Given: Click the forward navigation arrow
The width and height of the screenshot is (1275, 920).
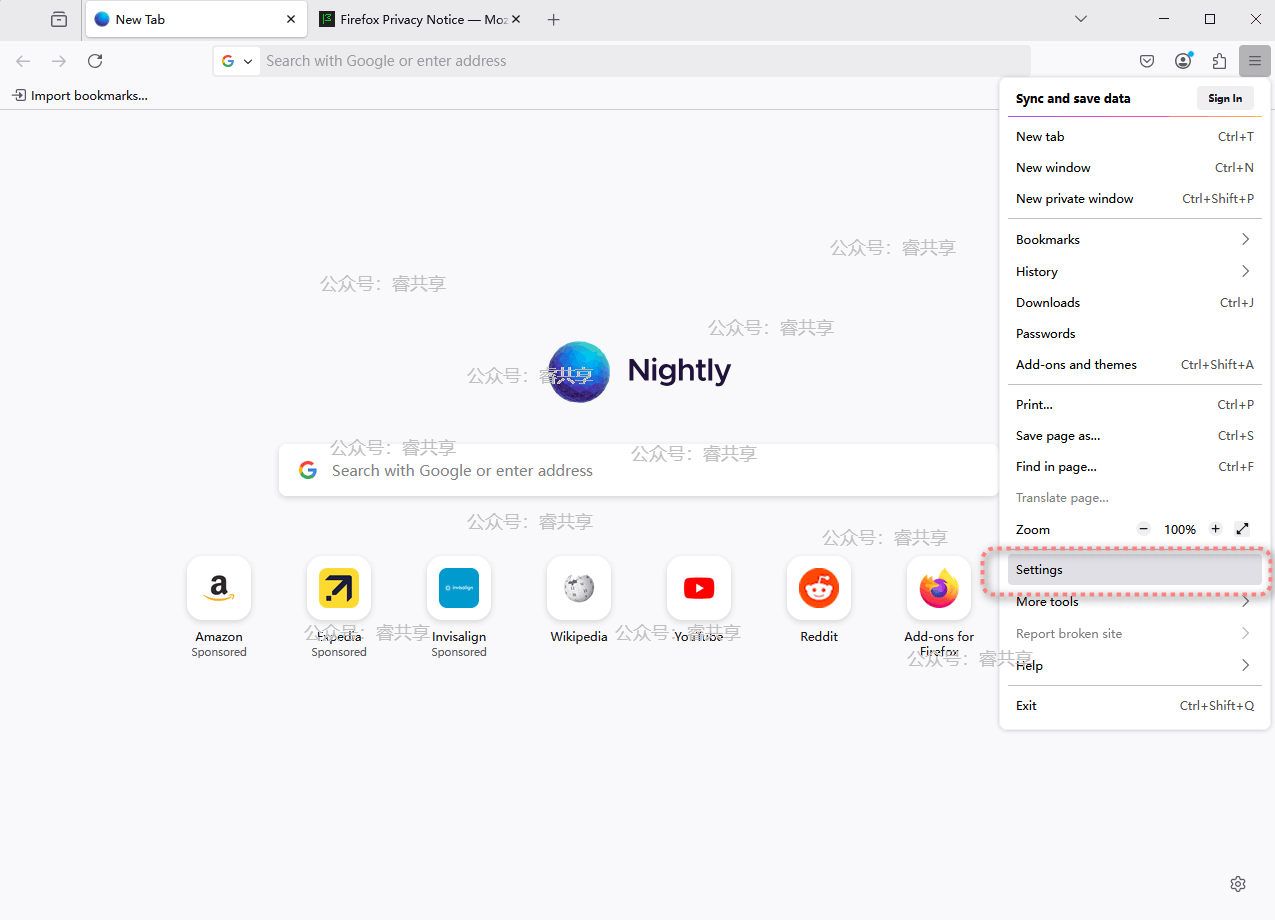Looking at the screenshot, I should click(59, 61).
